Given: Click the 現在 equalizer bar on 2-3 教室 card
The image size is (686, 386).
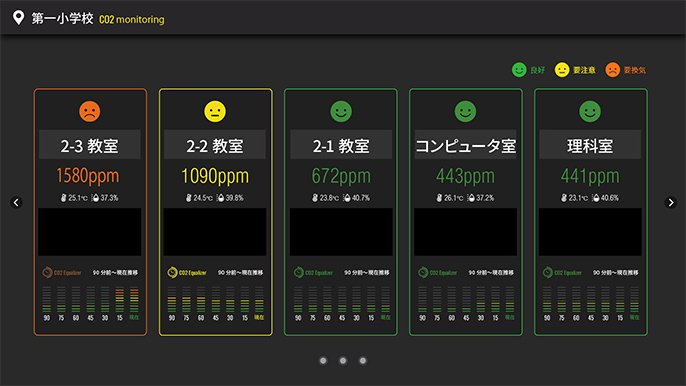Looking at the screenshot, I should click(134, 299).
